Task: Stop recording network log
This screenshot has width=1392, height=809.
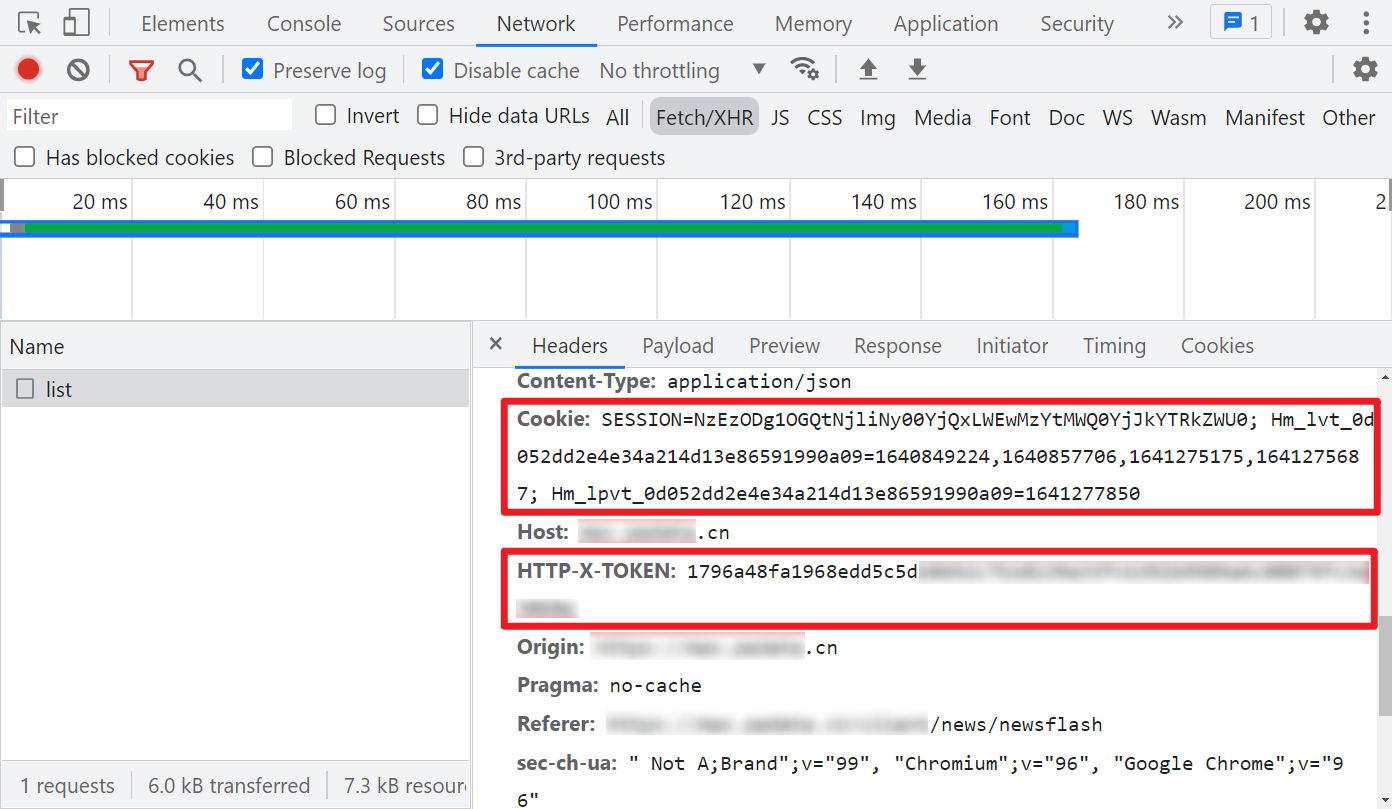Action: point(28,70)
